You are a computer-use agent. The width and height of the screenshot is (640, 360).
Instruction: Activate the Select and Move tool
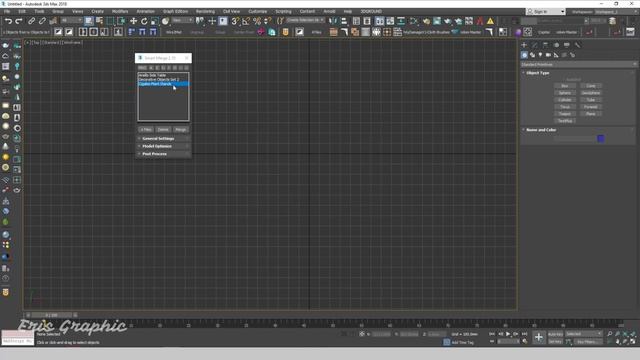point(133,21)
